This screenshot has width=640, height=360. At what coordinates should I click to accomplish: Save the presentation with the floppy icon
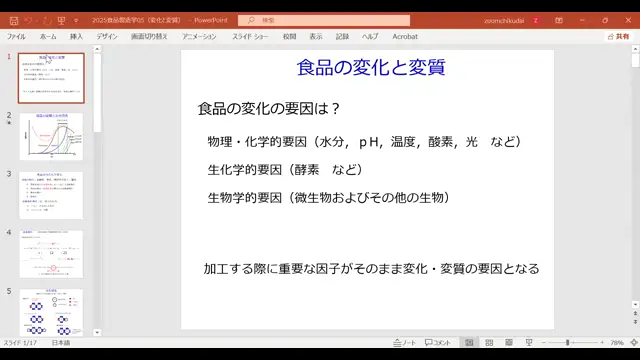coord(14,20)
